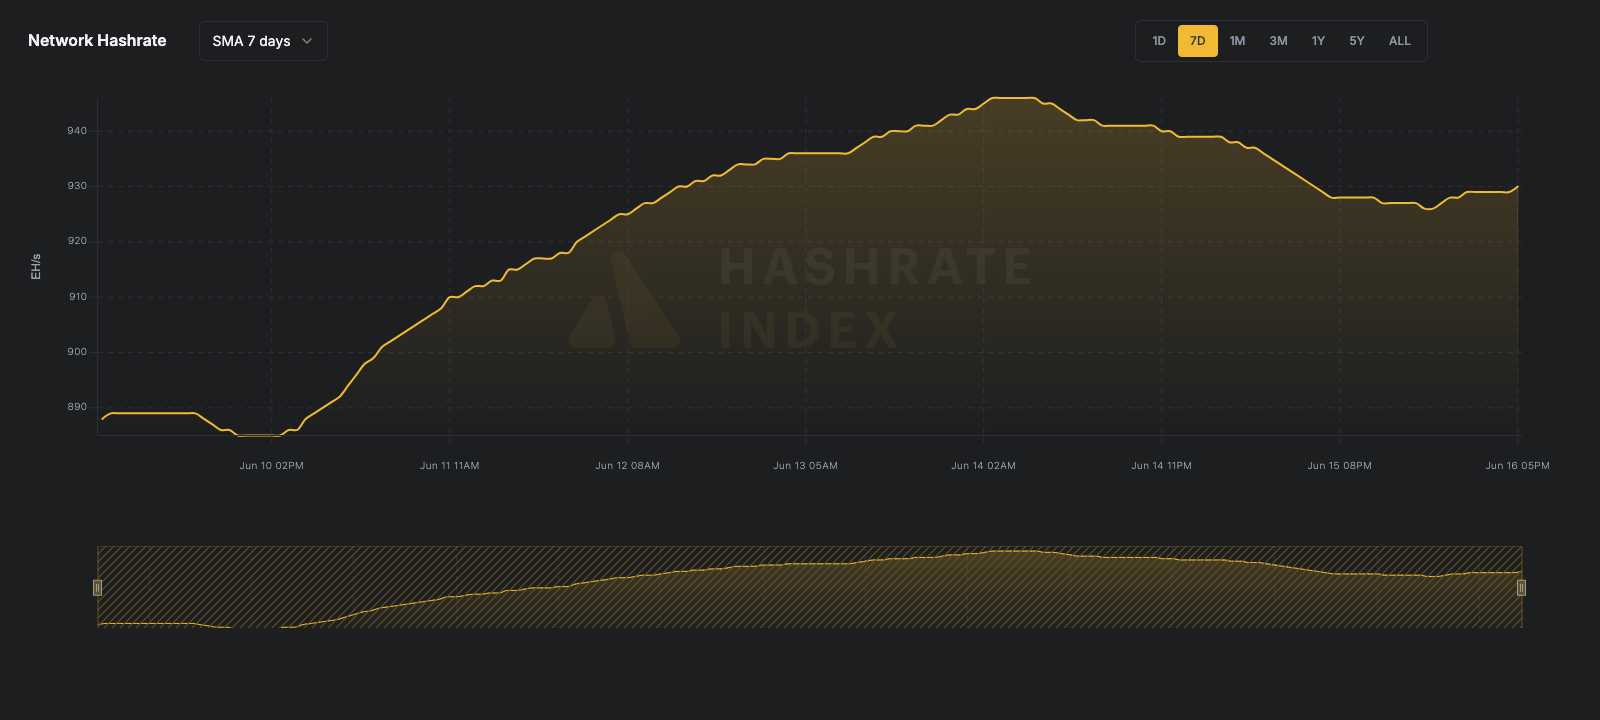Viewport: 1600px width, 720px height.
Task: Choose the 1Y time range
Action: pyautogui.click(x=1318, y=41)
